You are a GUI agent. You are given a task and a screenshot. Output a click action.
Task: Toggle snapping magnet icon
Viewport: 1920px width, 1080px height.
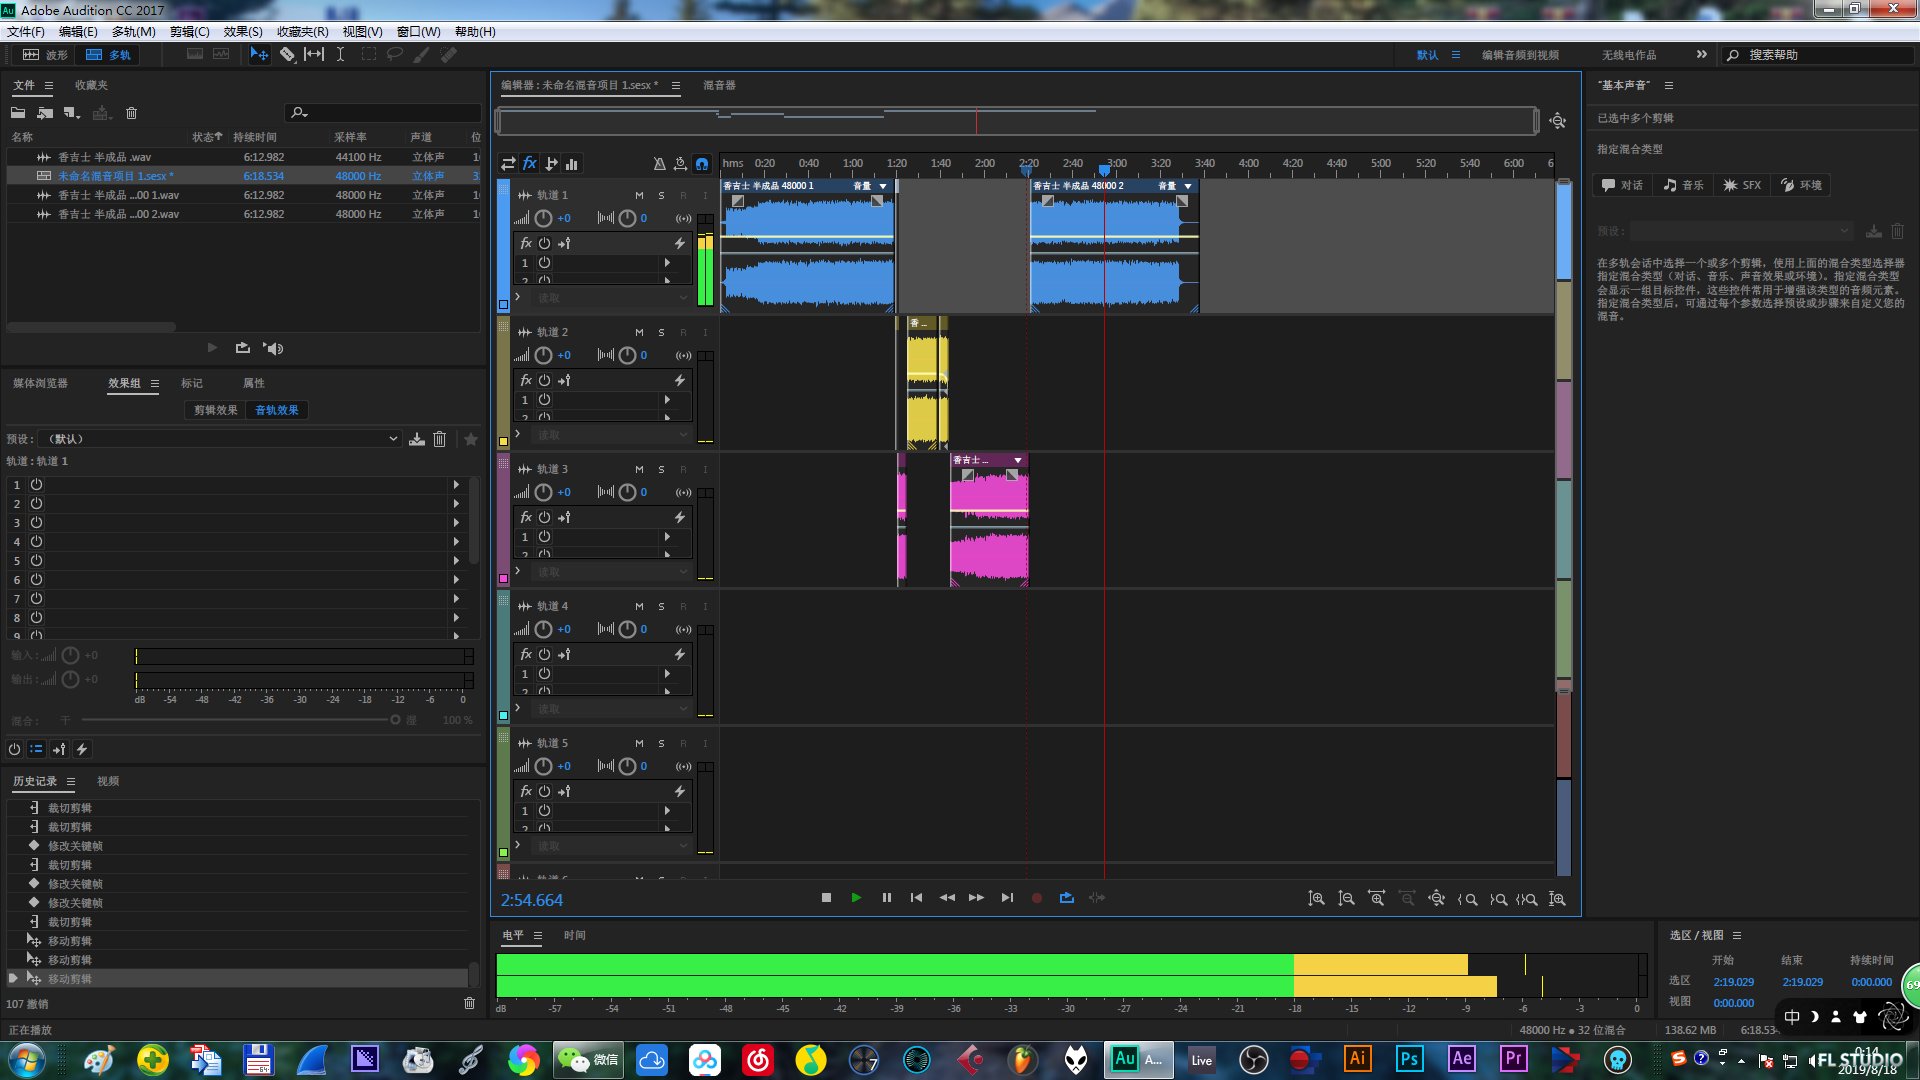[x=702, y=164]
